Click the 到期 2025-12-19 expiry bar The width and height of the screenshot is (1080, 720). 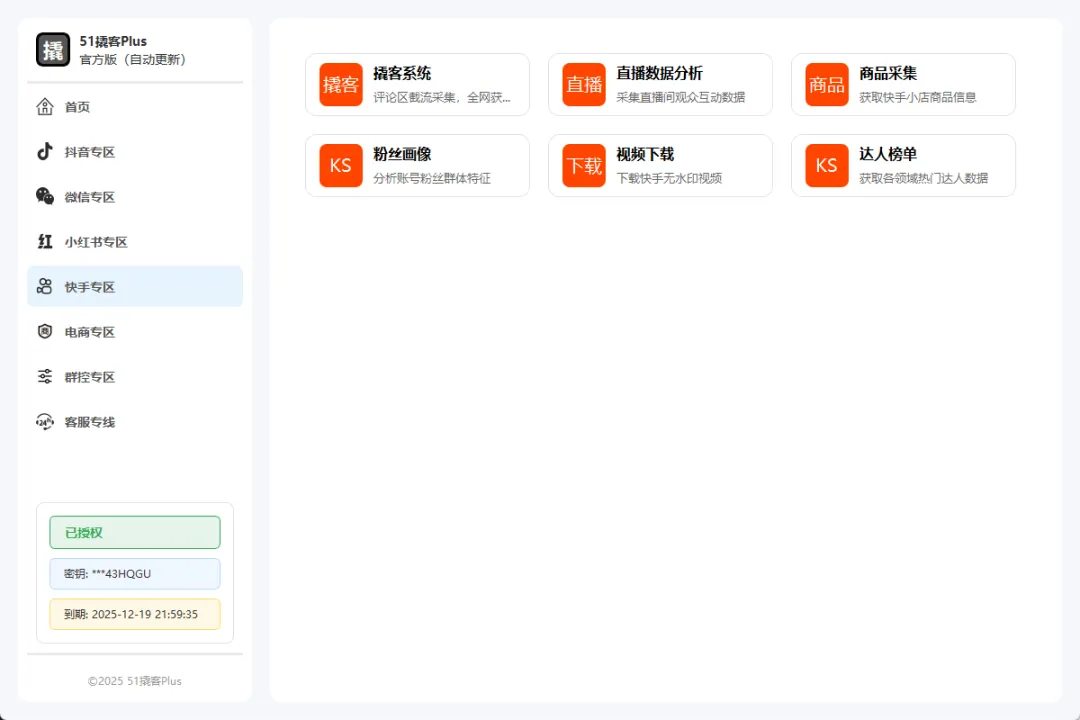(x=134, y=614)
